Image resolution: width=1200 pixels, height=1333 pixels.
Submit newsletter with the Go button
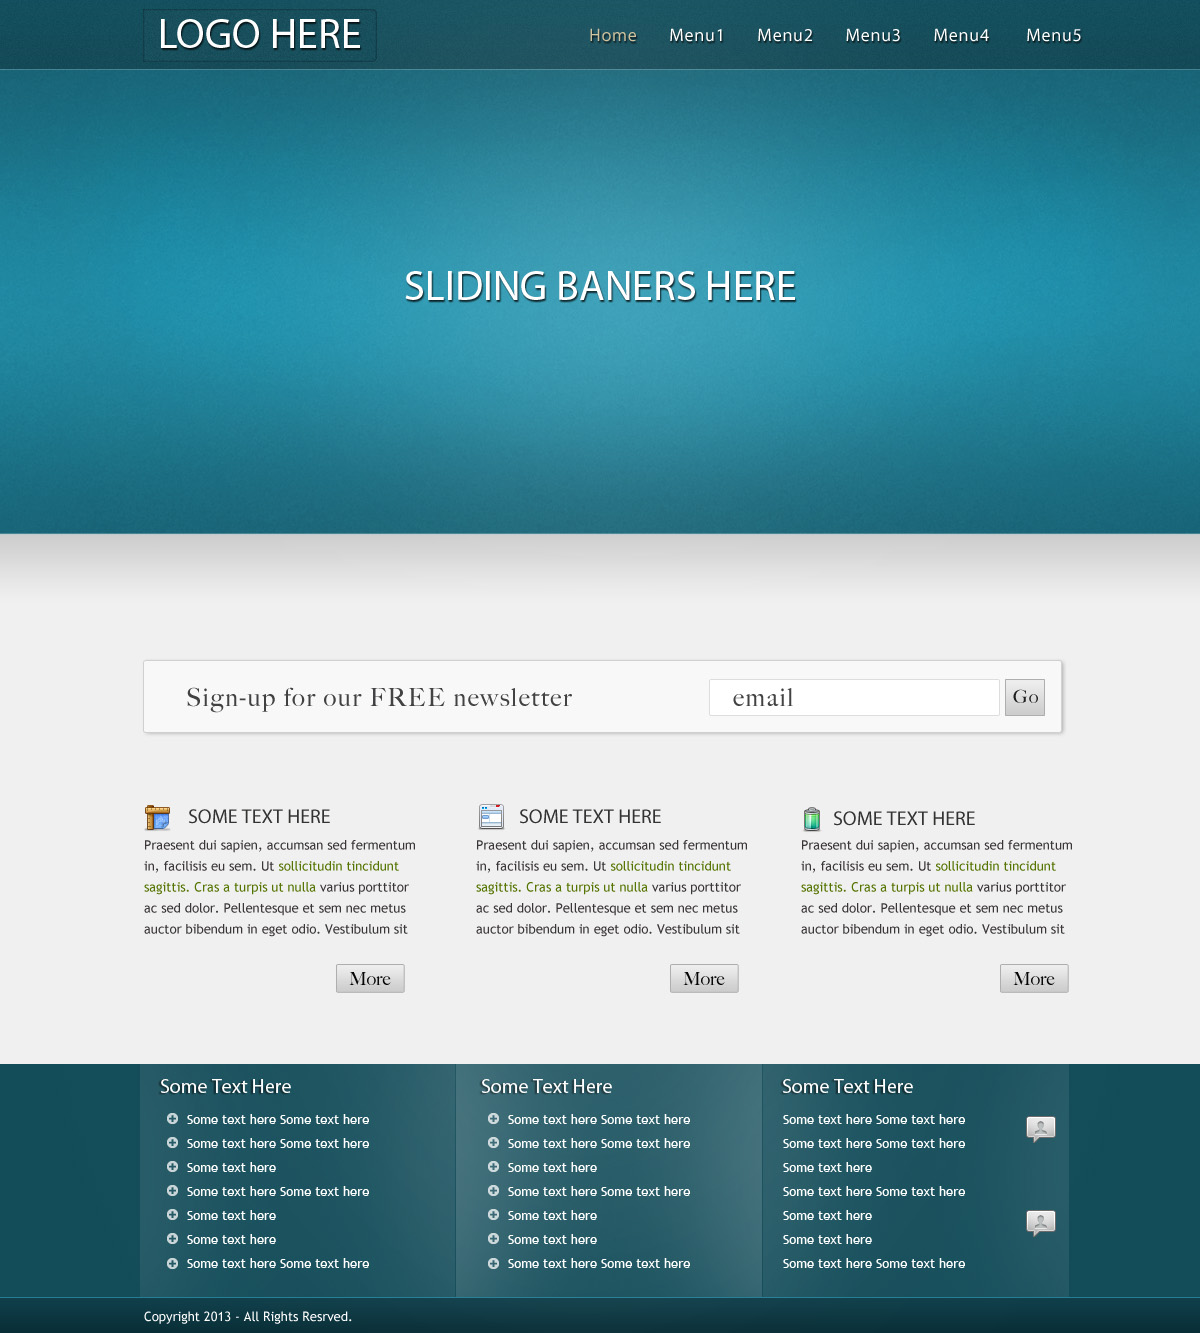[1025, 697]
